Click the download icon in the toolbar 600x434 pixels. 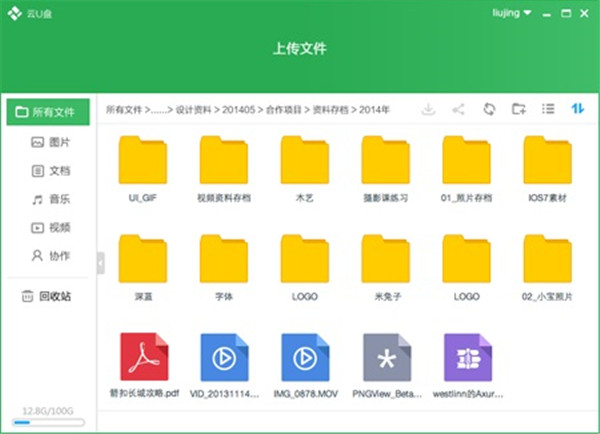point(428,109)
